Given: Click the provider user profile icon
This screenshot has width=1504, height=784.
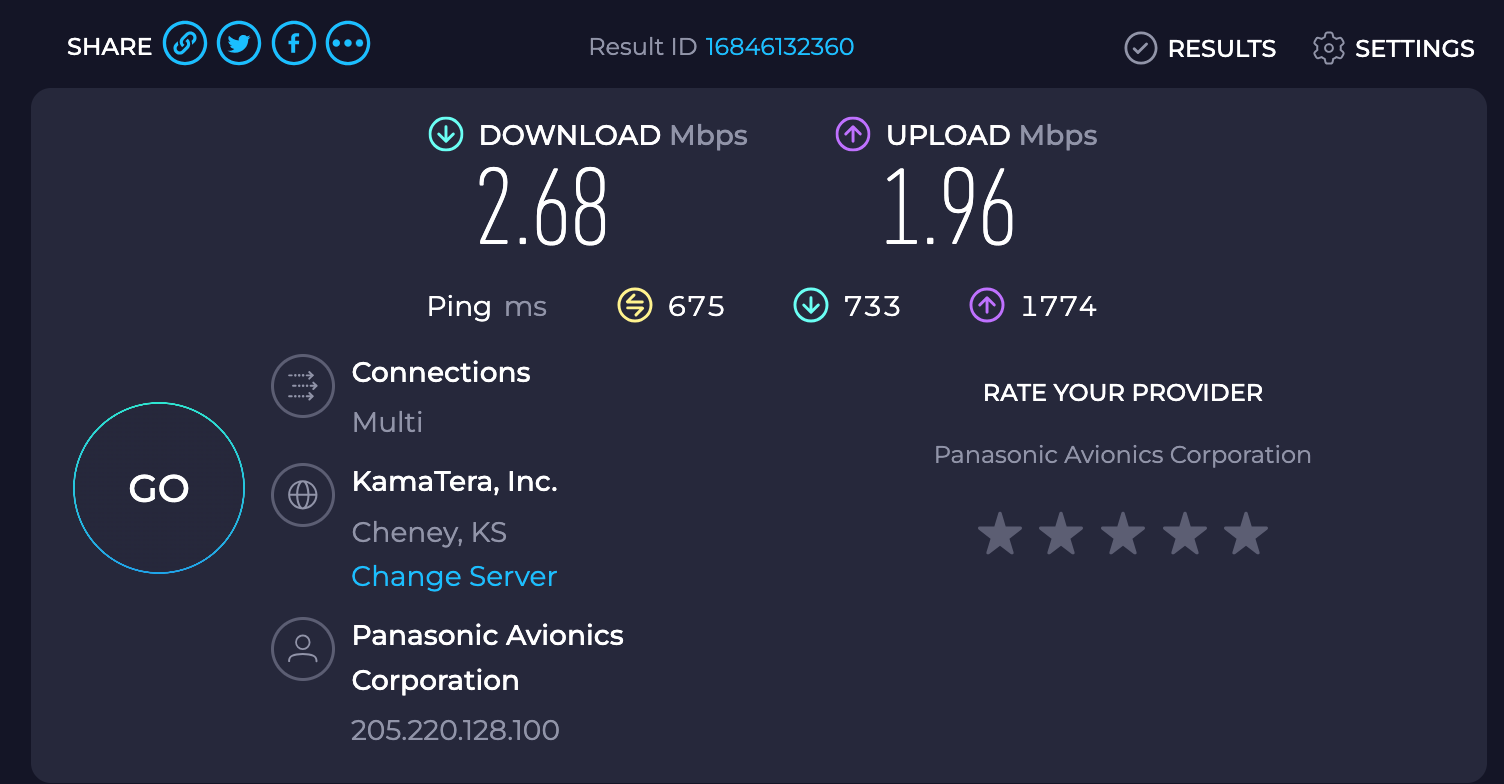Looking at the screenshot, I should click(302, 648).
